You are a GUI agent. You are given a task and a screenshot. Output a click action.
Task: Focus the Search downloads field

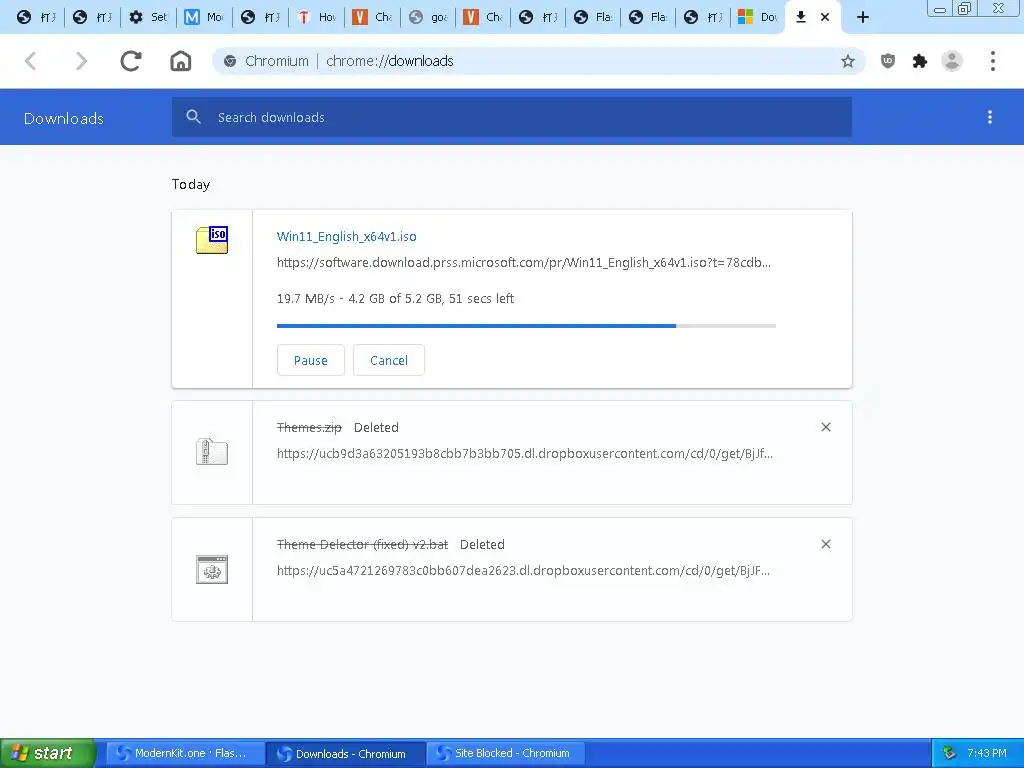click(x=512, y=117)
